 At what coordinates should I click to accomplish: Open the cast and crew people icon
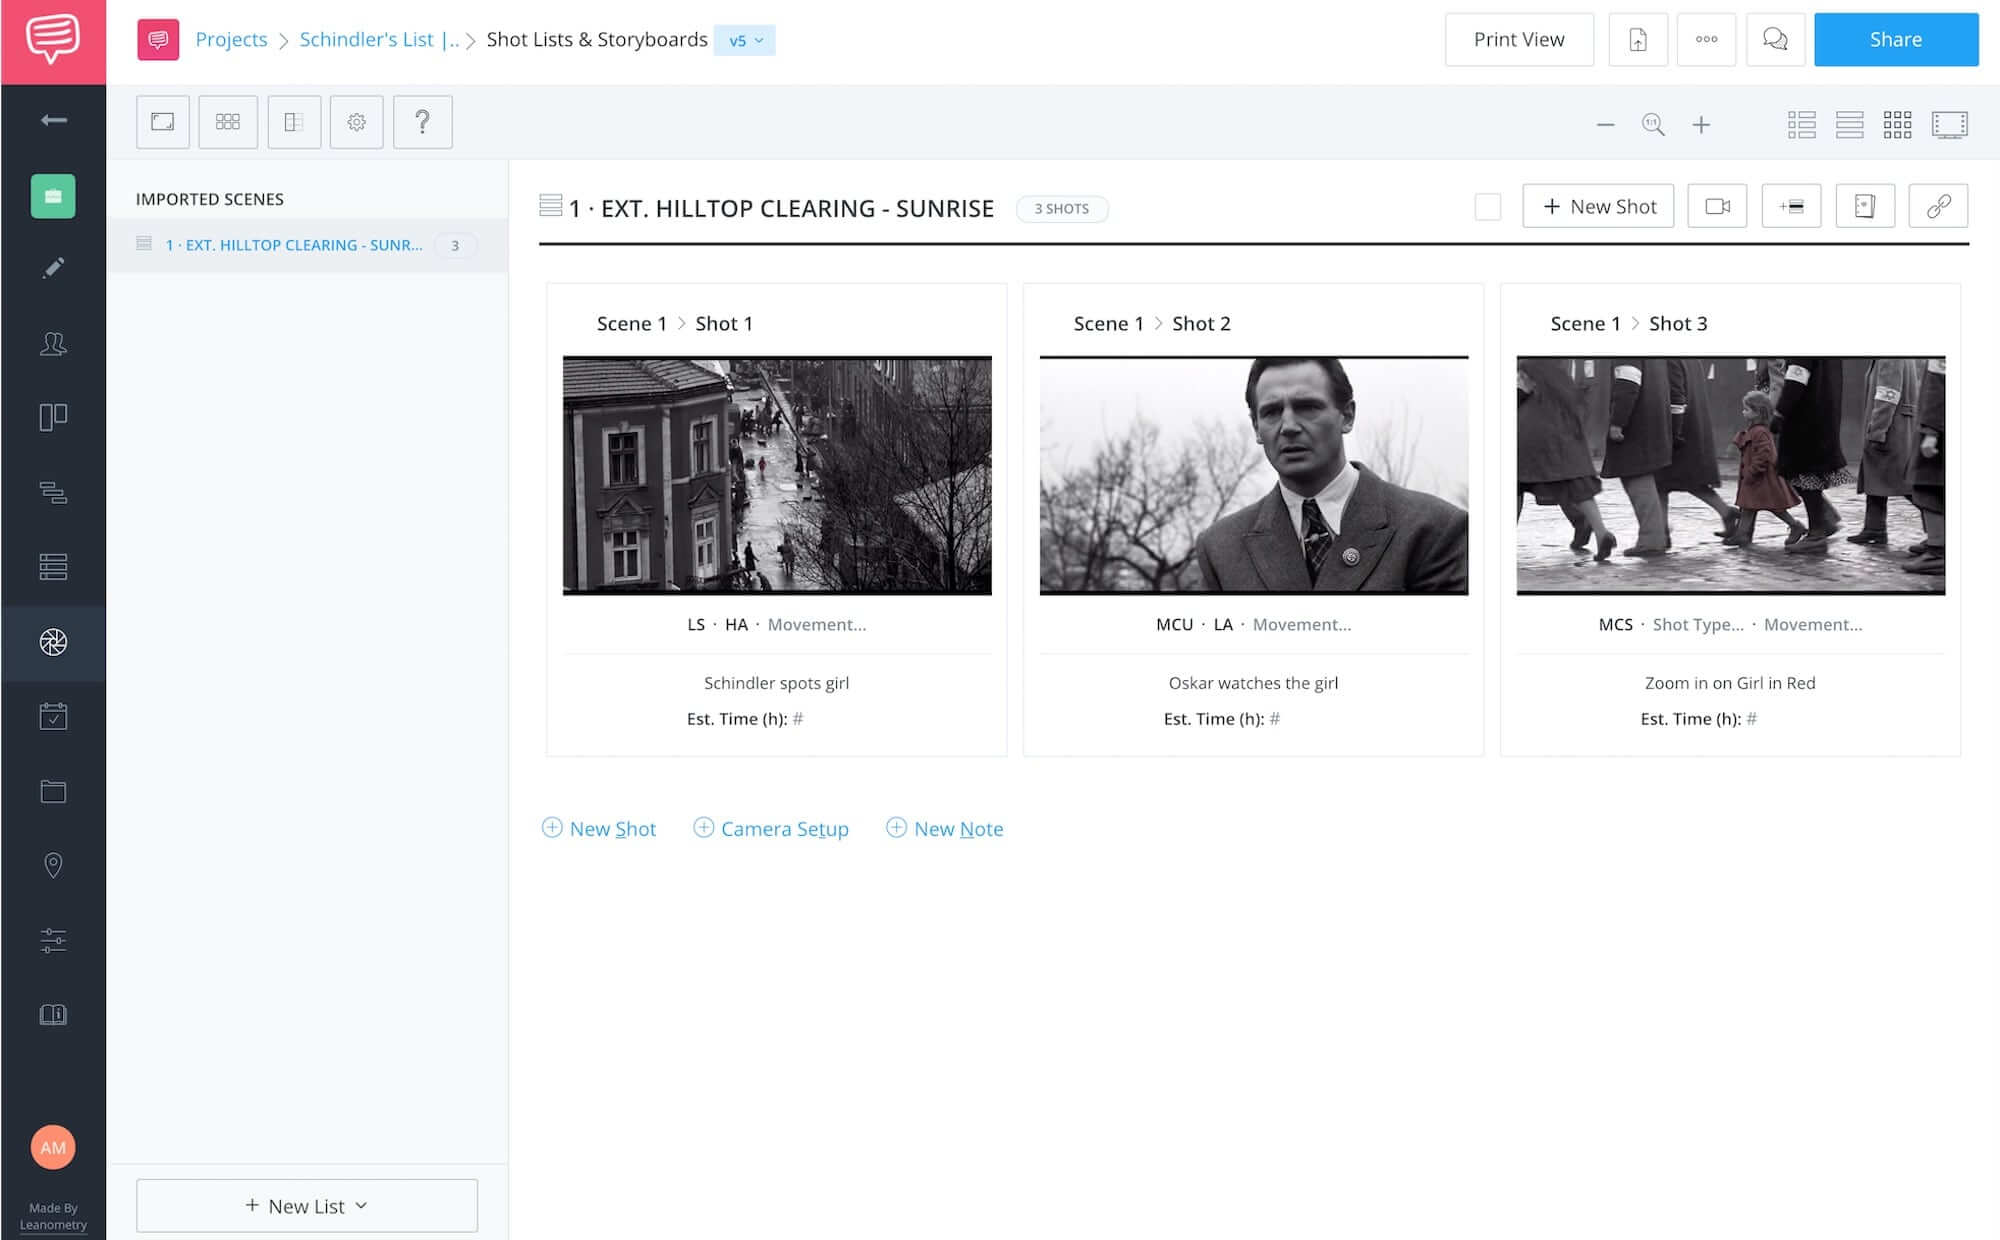(x=54, y=344)
